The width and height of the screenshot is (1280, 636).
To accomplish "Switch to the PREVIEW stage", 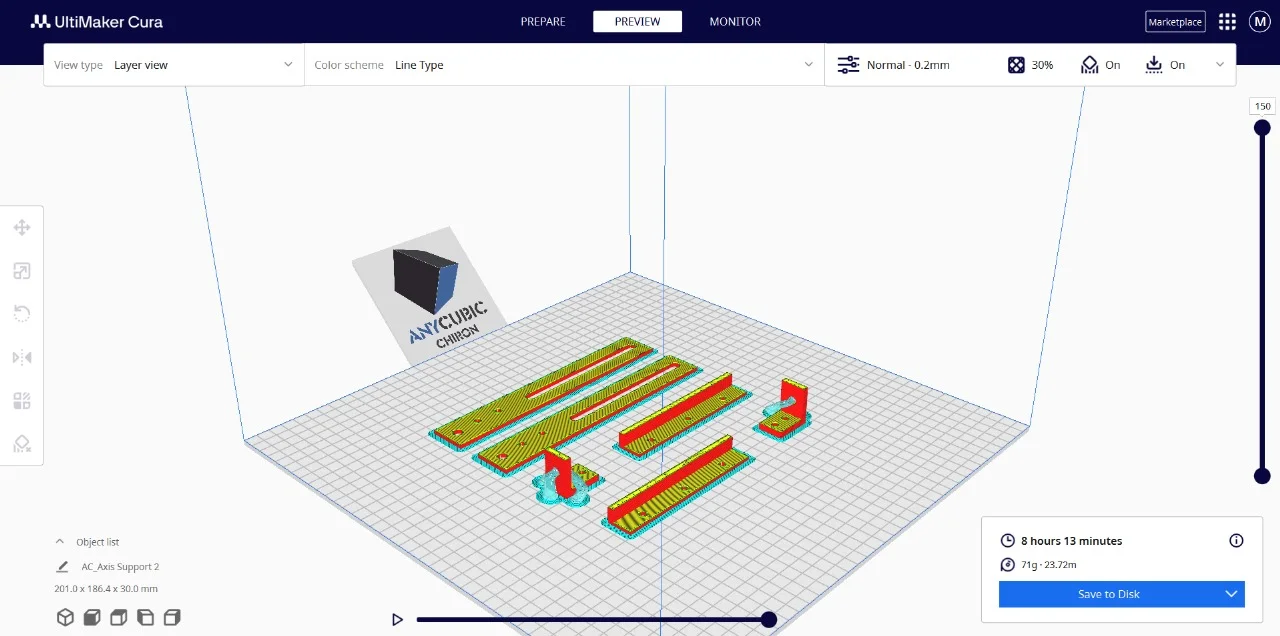I will click(x=638, y=21).
